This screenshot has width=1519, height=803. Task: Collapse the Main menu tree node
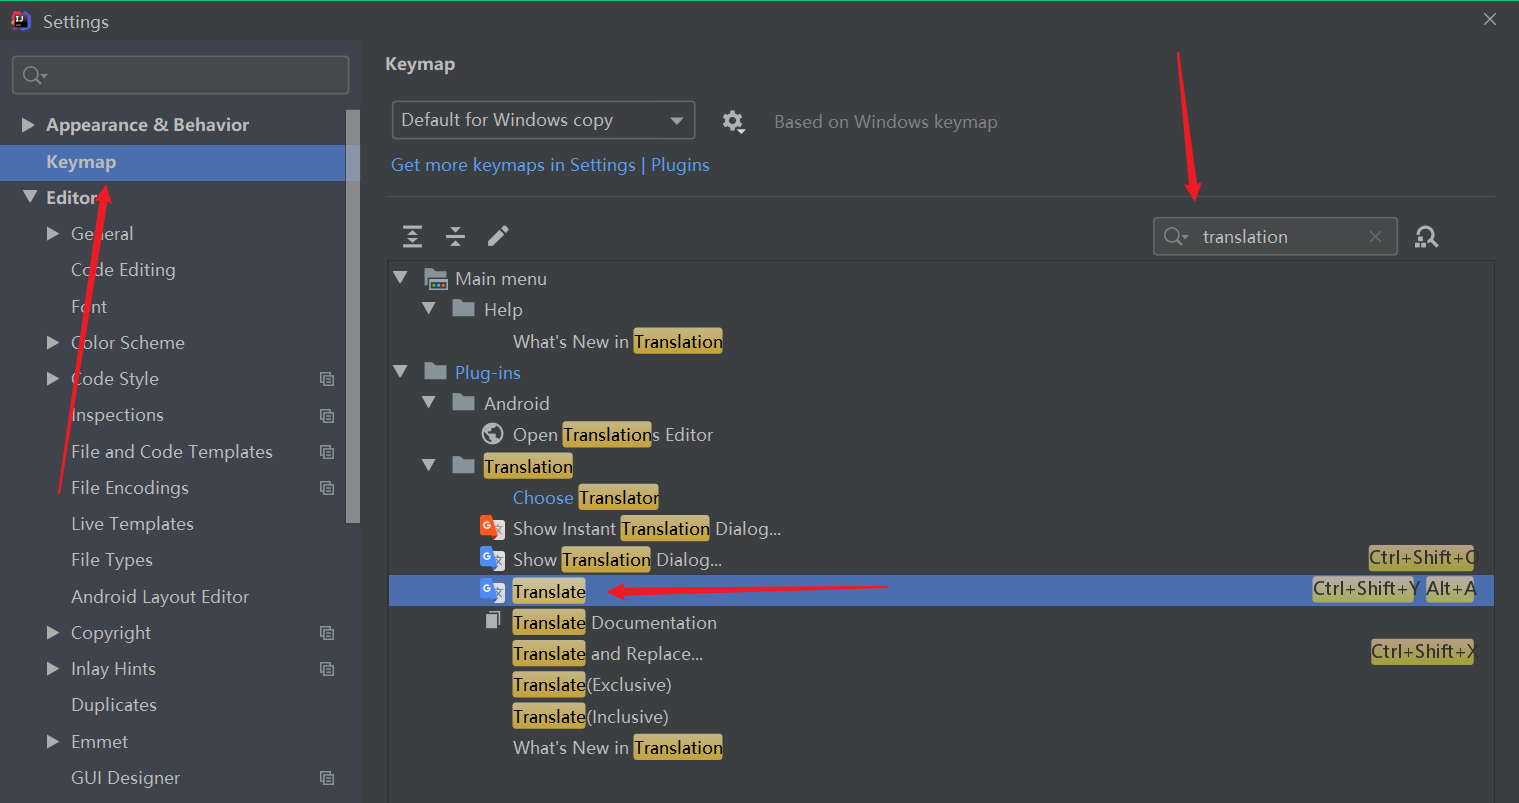pyautogui.click(x=401, y=278)
